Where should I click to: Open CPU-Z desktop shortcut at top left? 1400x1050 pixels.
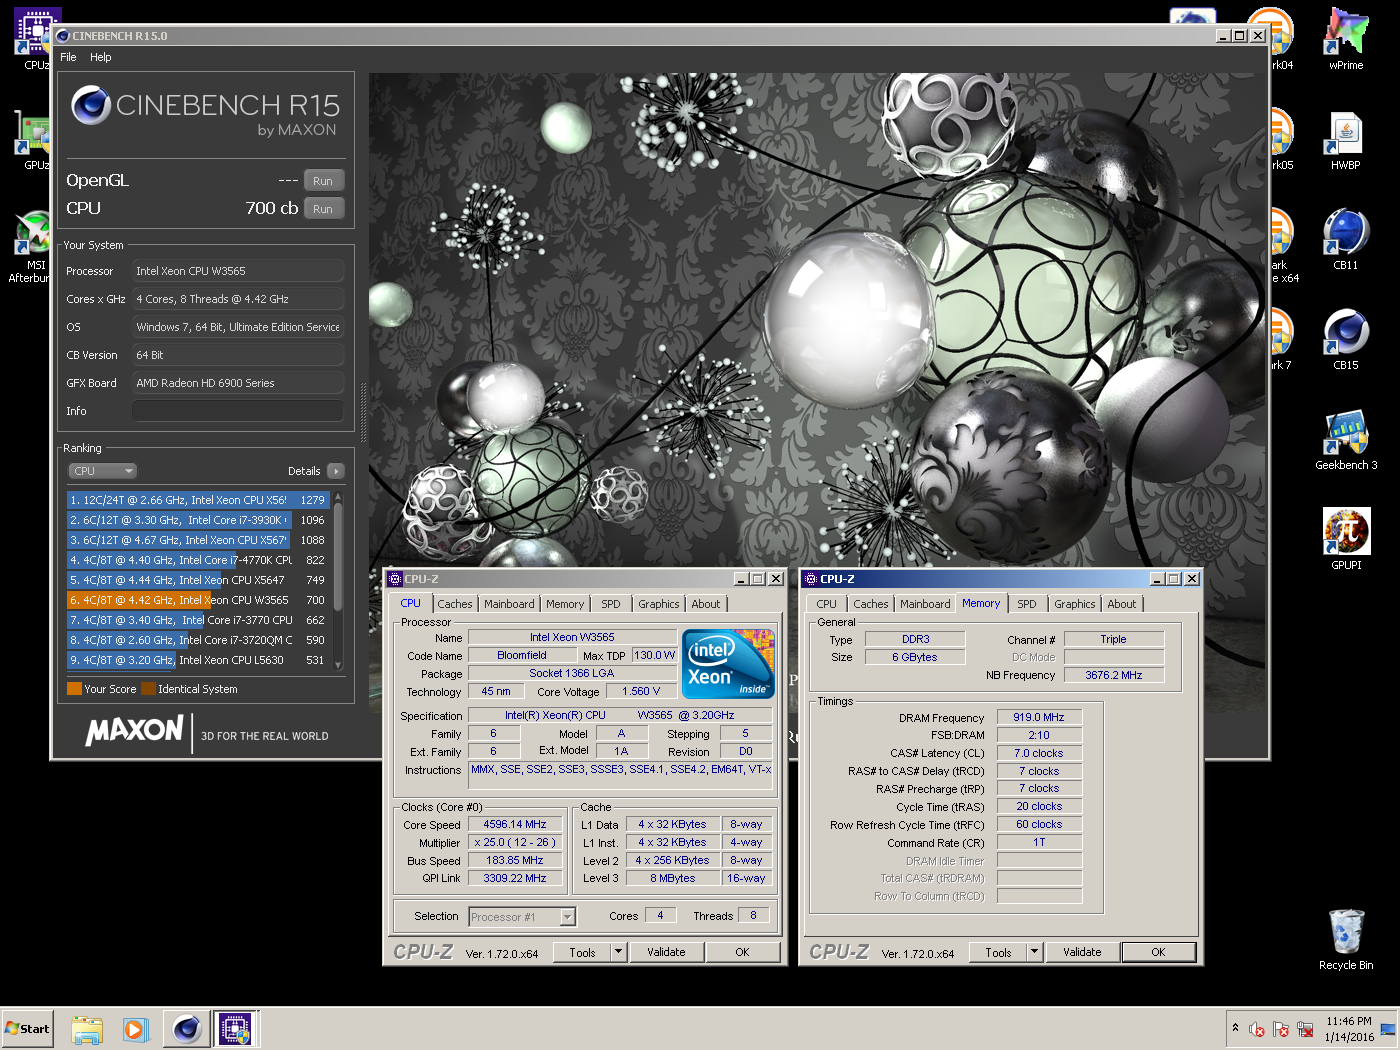pos(34,40)
